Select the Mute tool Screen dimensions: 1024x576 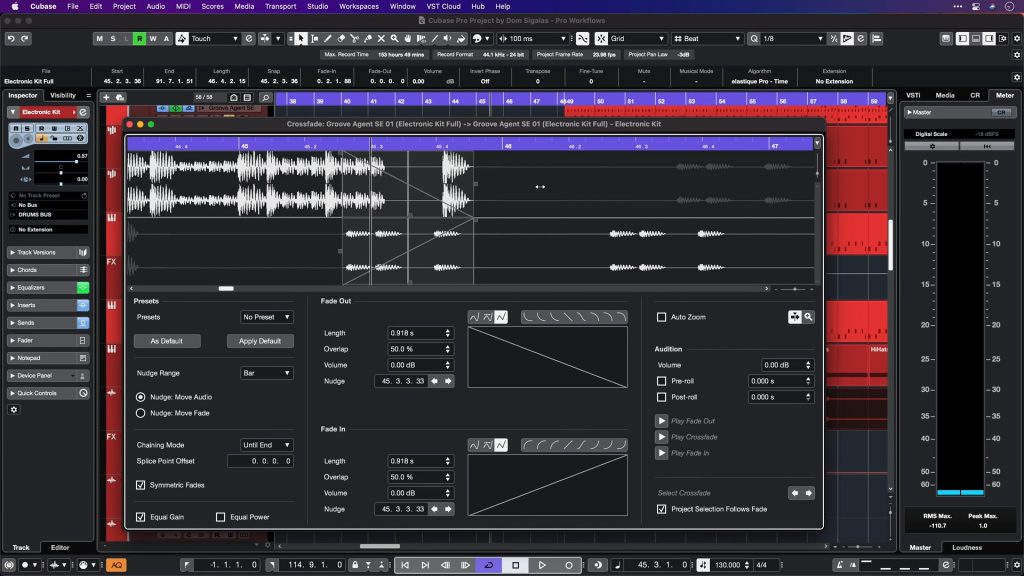(381, 38)
